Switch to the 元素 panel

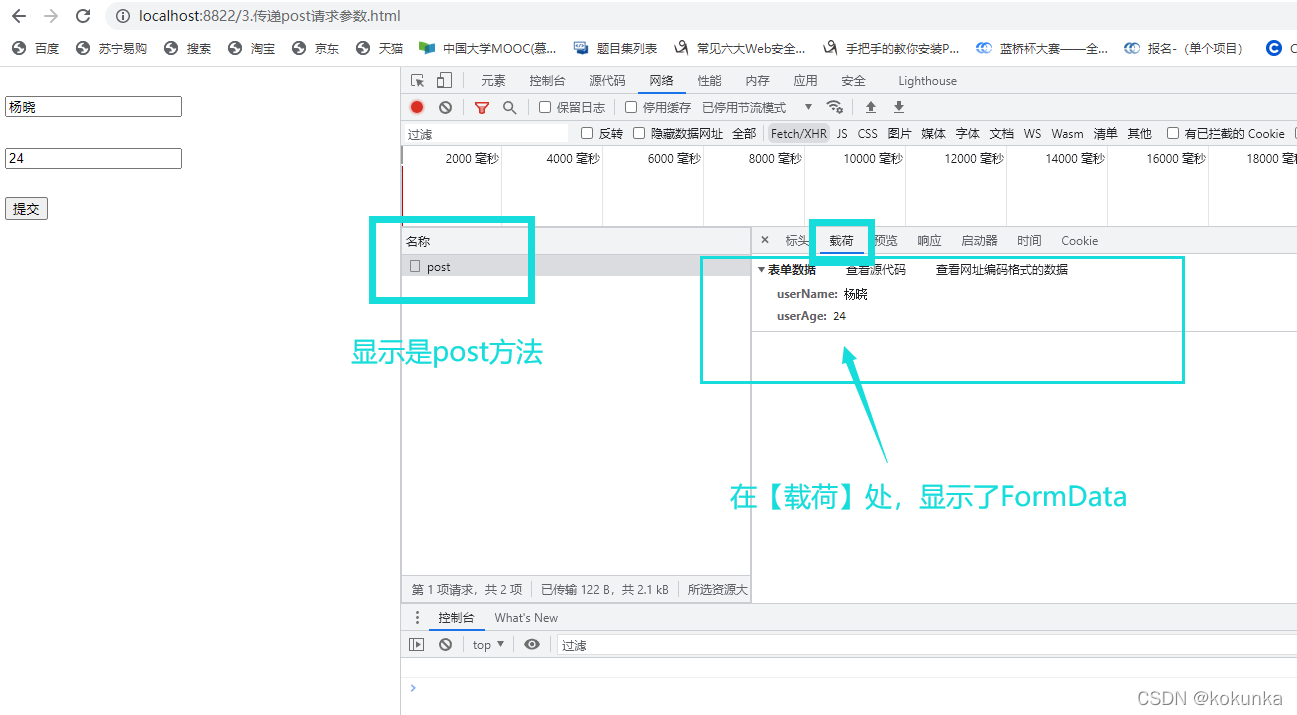(x=493, y=80)
